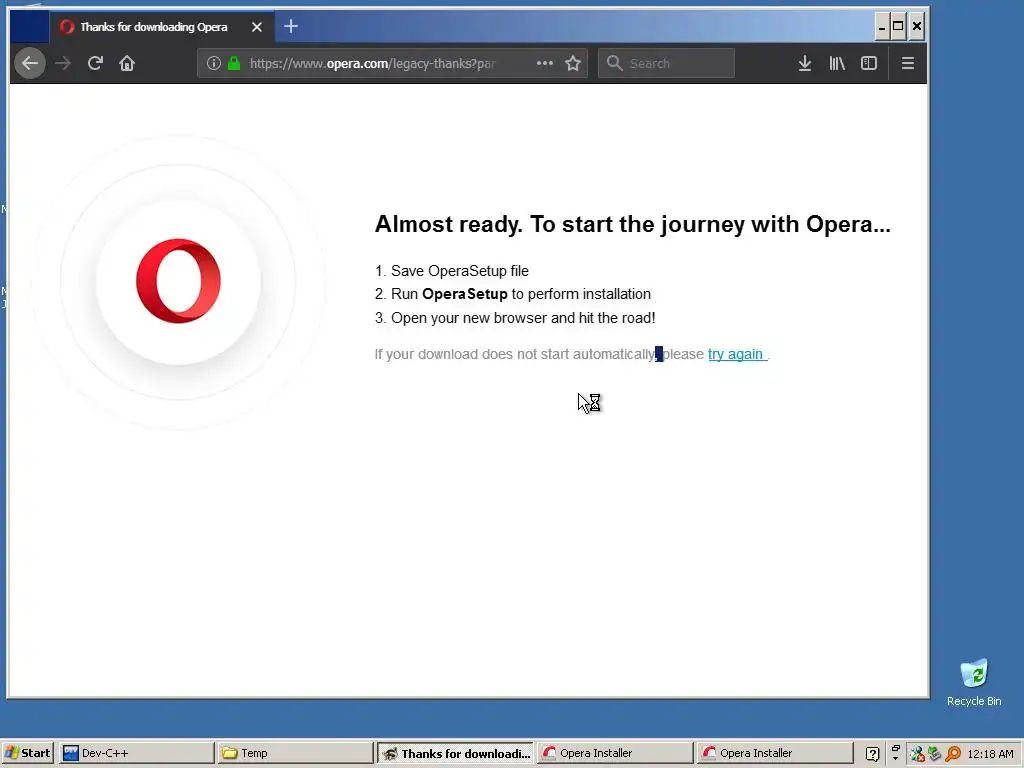Click the Almost ready heading text

(632, 224)
